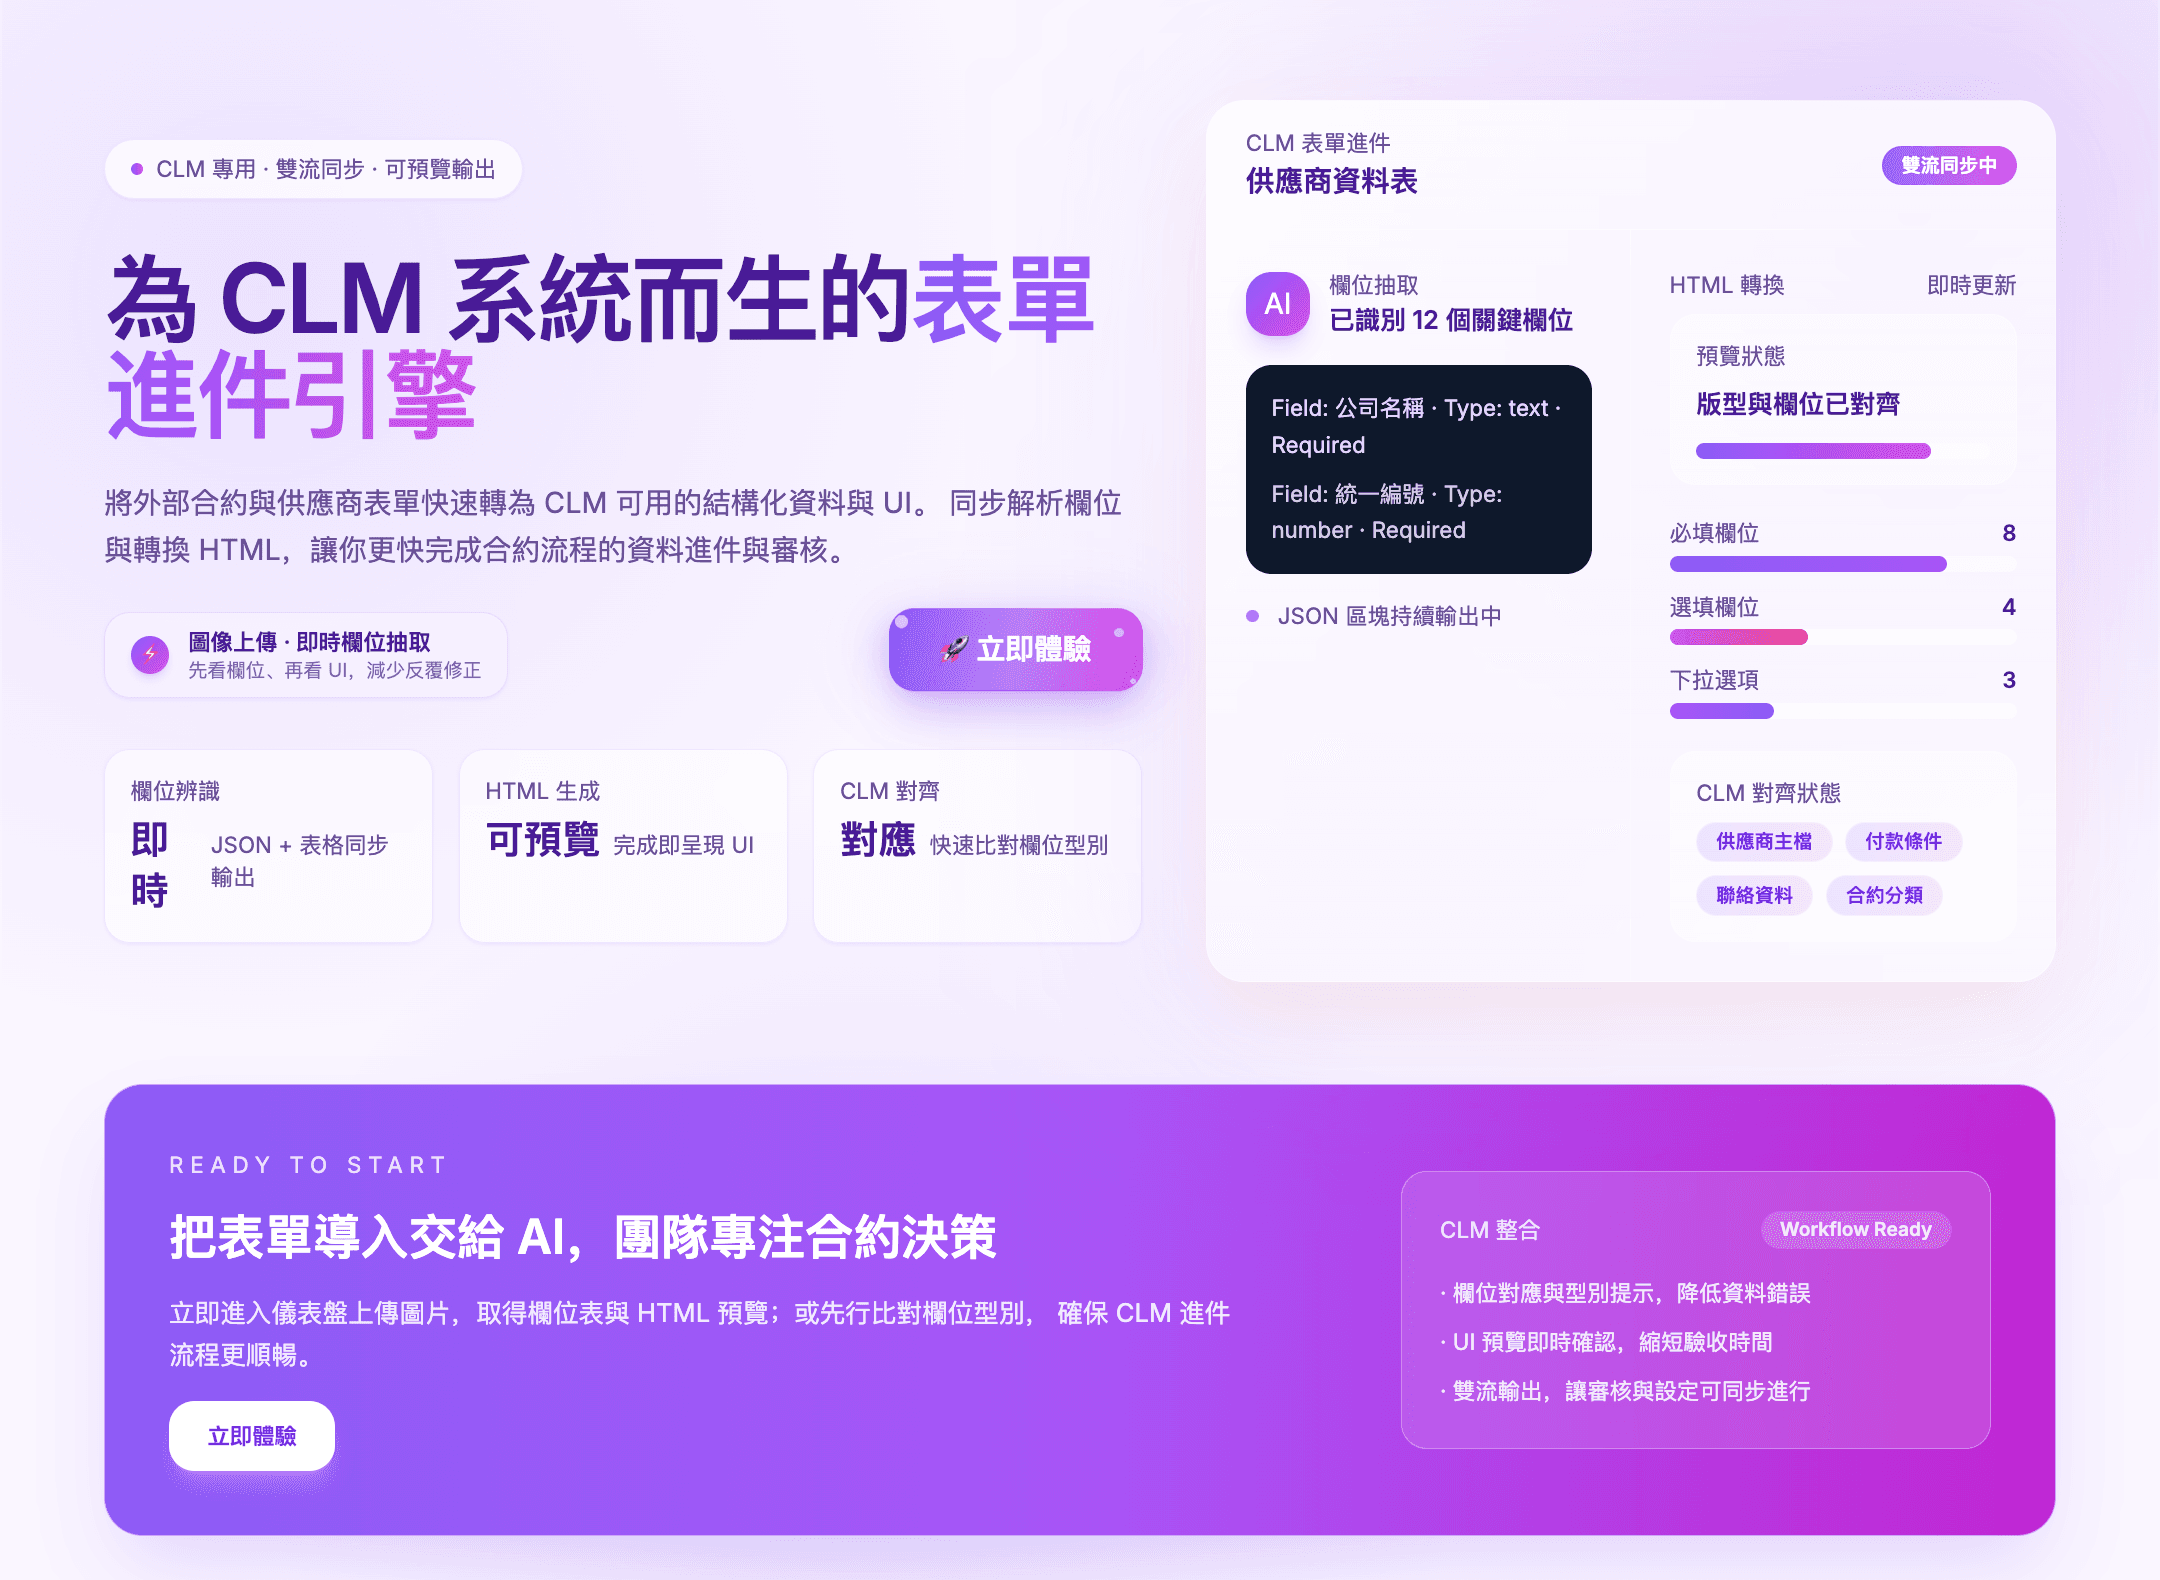The height and width of the screenshot is (1580, 2160).
Task: Click the 供應商資料表 heading
Action: coord(1331,181)
